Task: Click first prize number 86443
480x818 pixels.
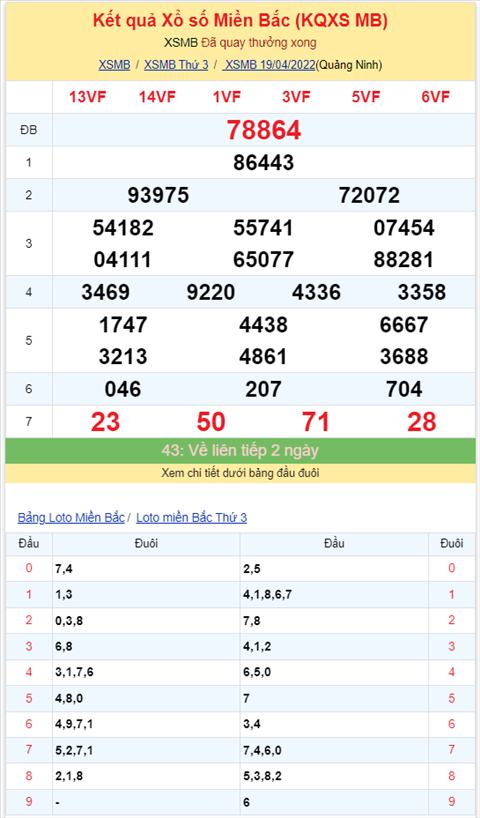Action: 263,163
